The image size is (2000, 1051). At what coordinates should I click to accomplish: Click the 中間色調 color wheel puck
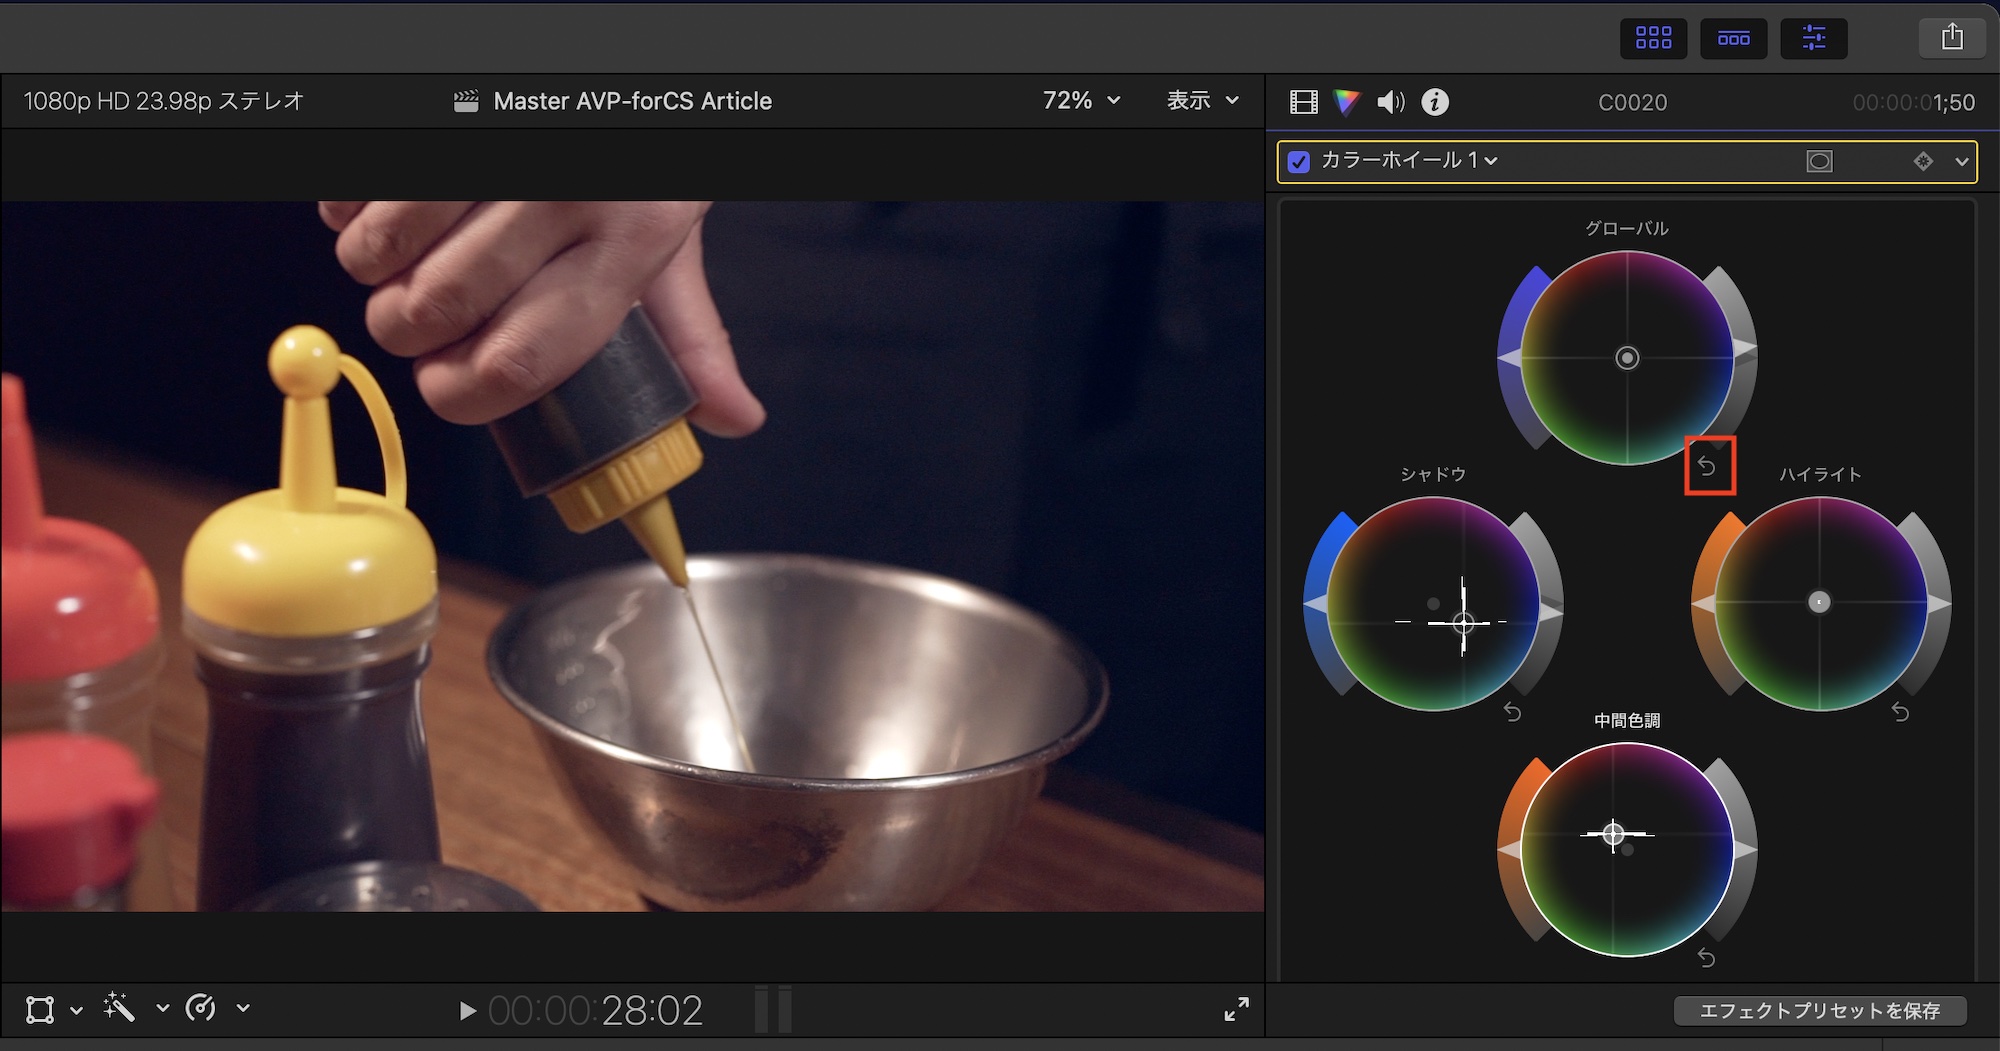coord(1613,834)
